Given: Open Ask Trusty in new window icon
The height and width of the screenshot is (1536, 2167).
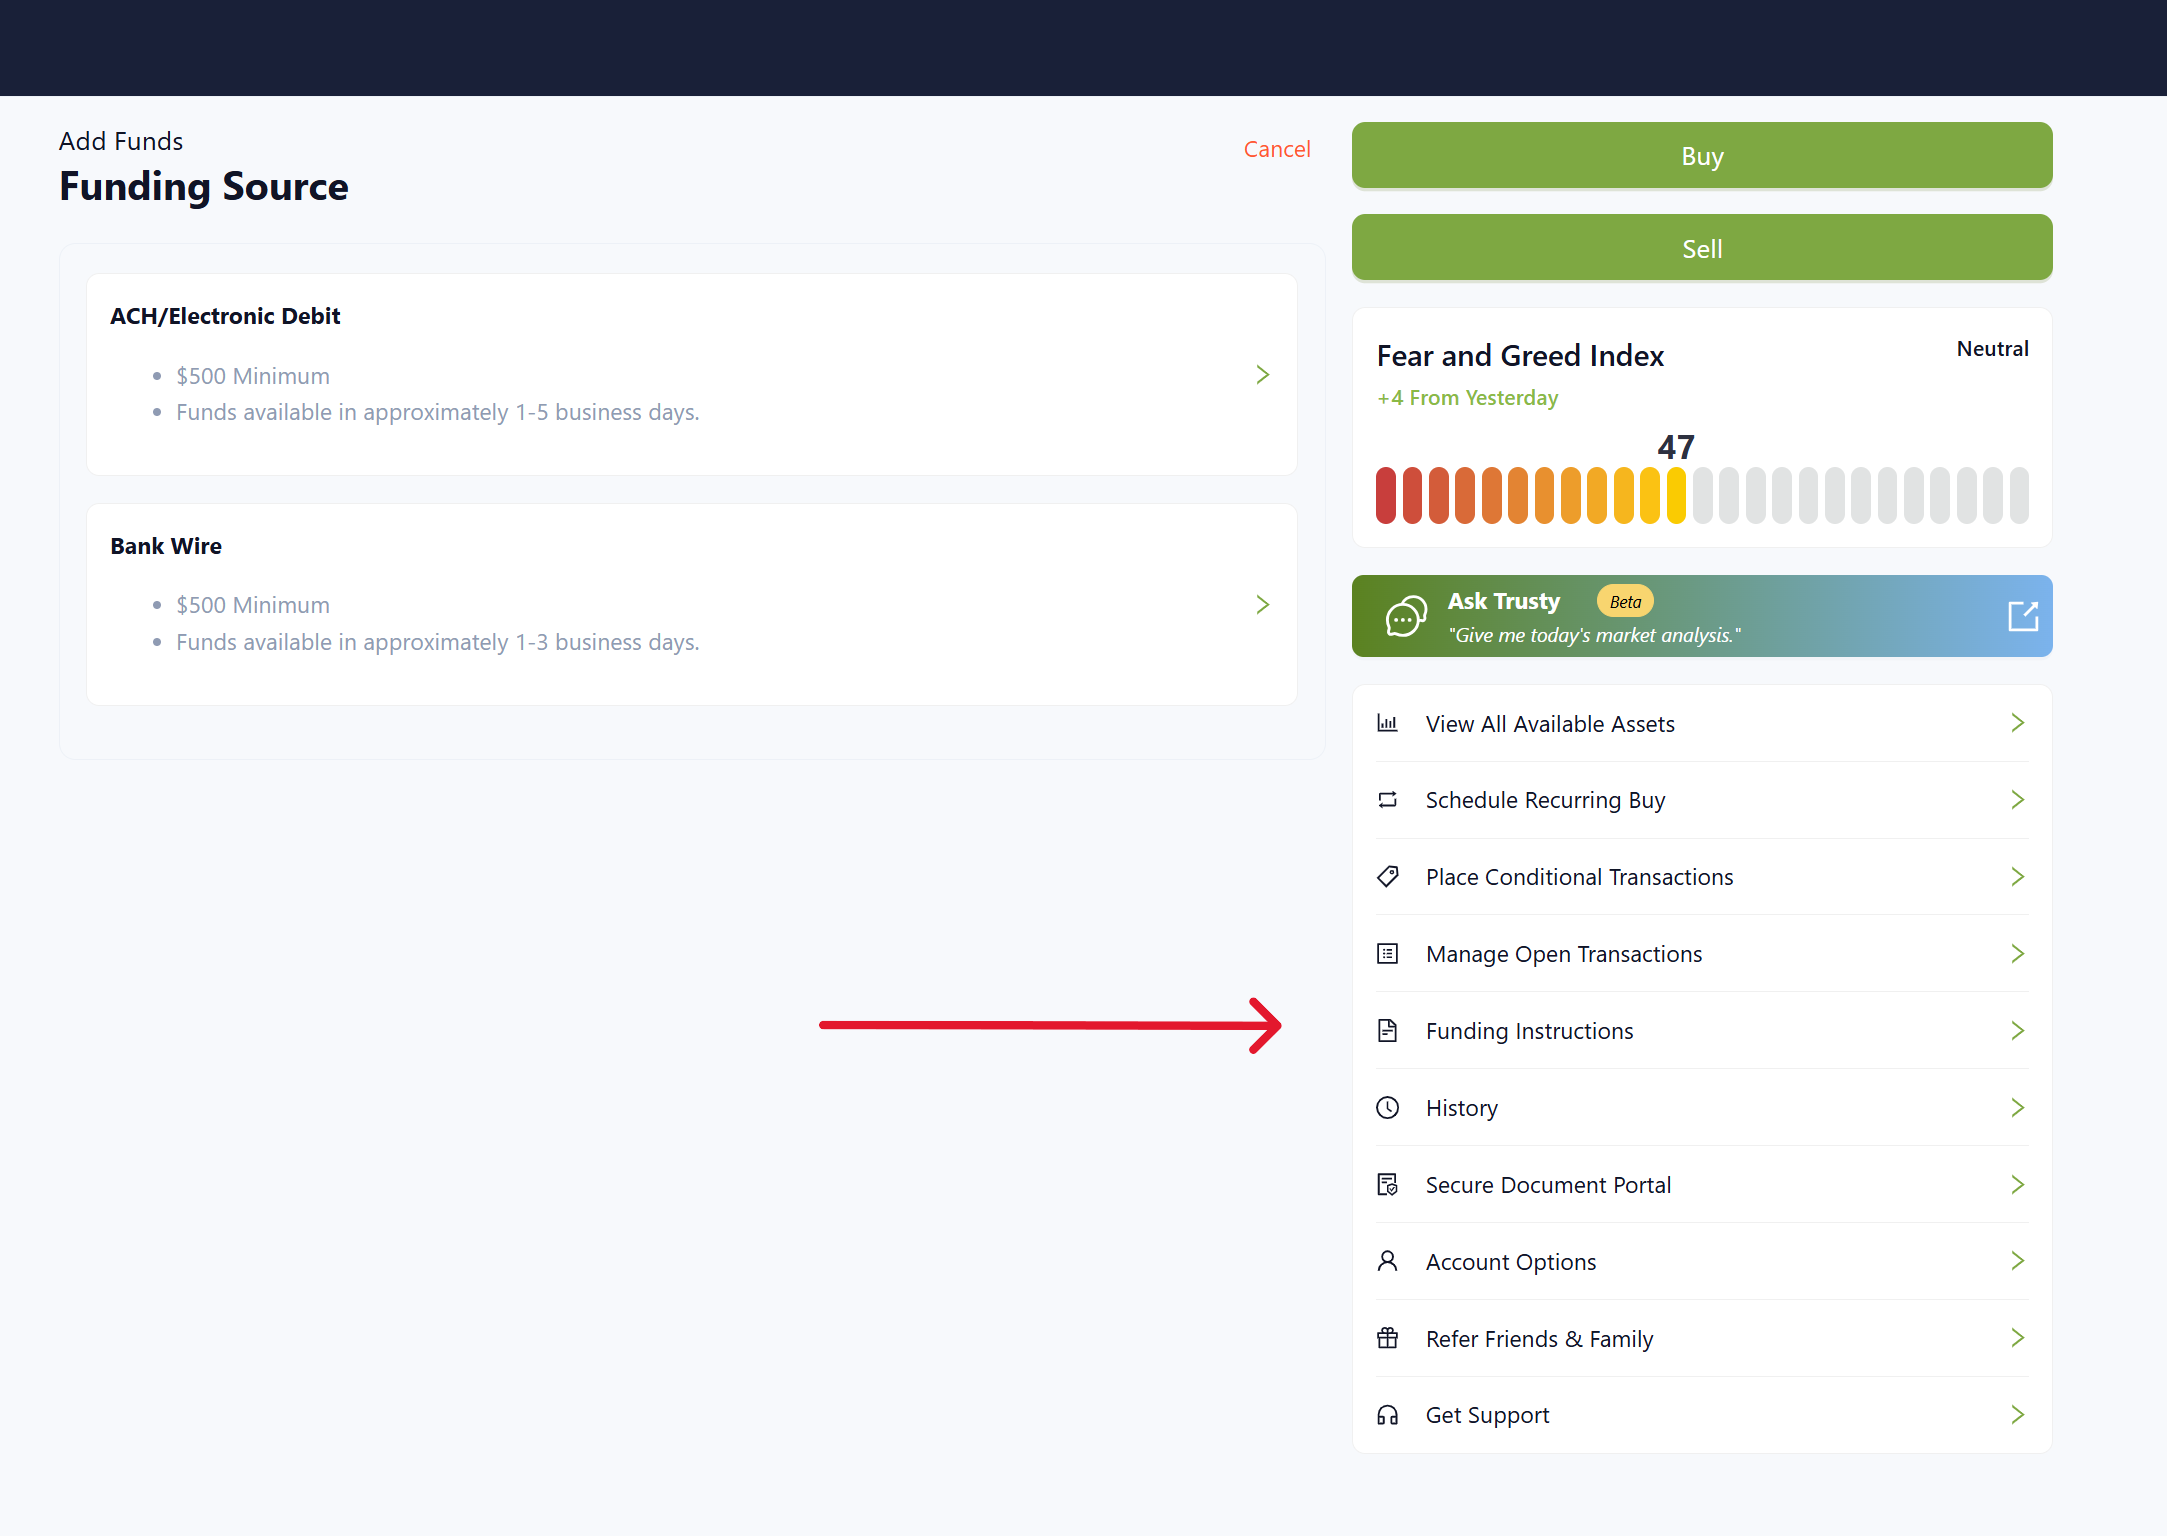Looking at the screenshot, I should (2022, 616).
